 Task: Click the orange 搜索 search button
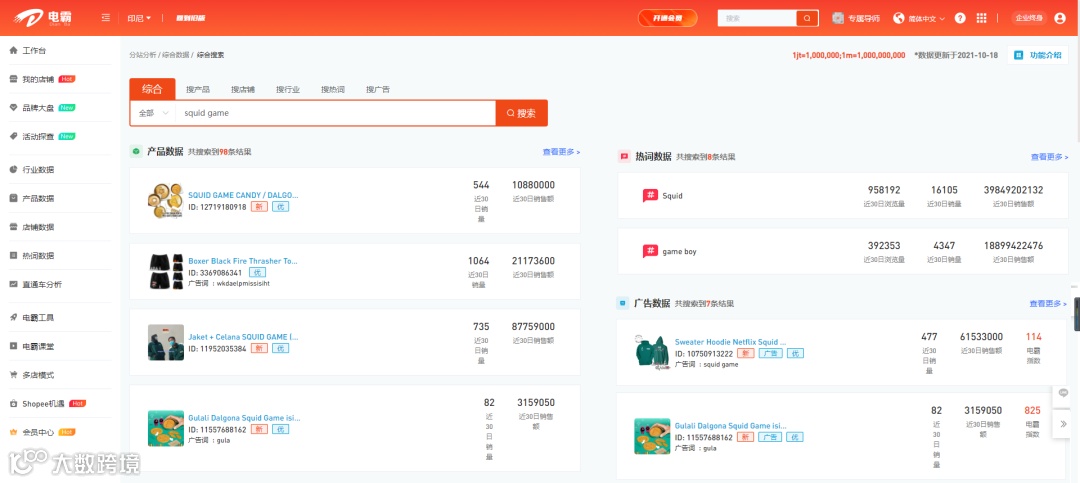(521, 113)
